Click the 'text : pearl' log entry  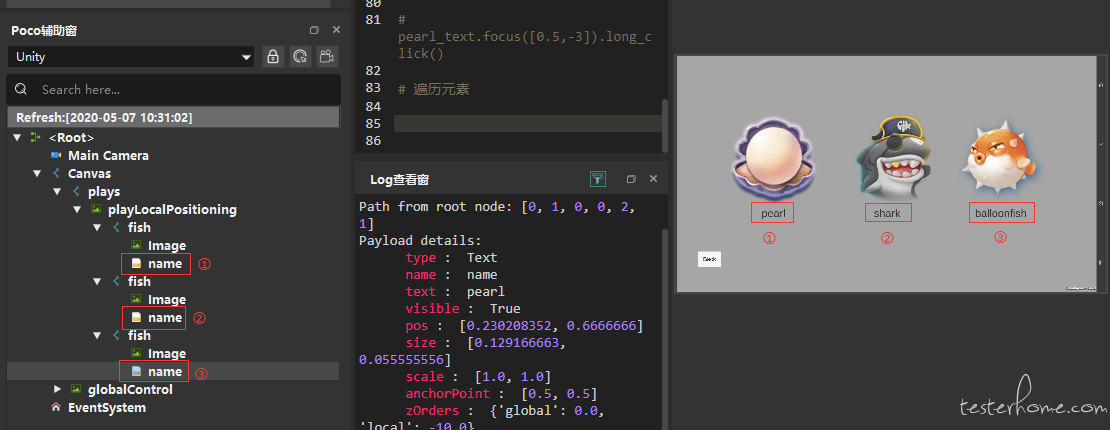tap(454, 292)
